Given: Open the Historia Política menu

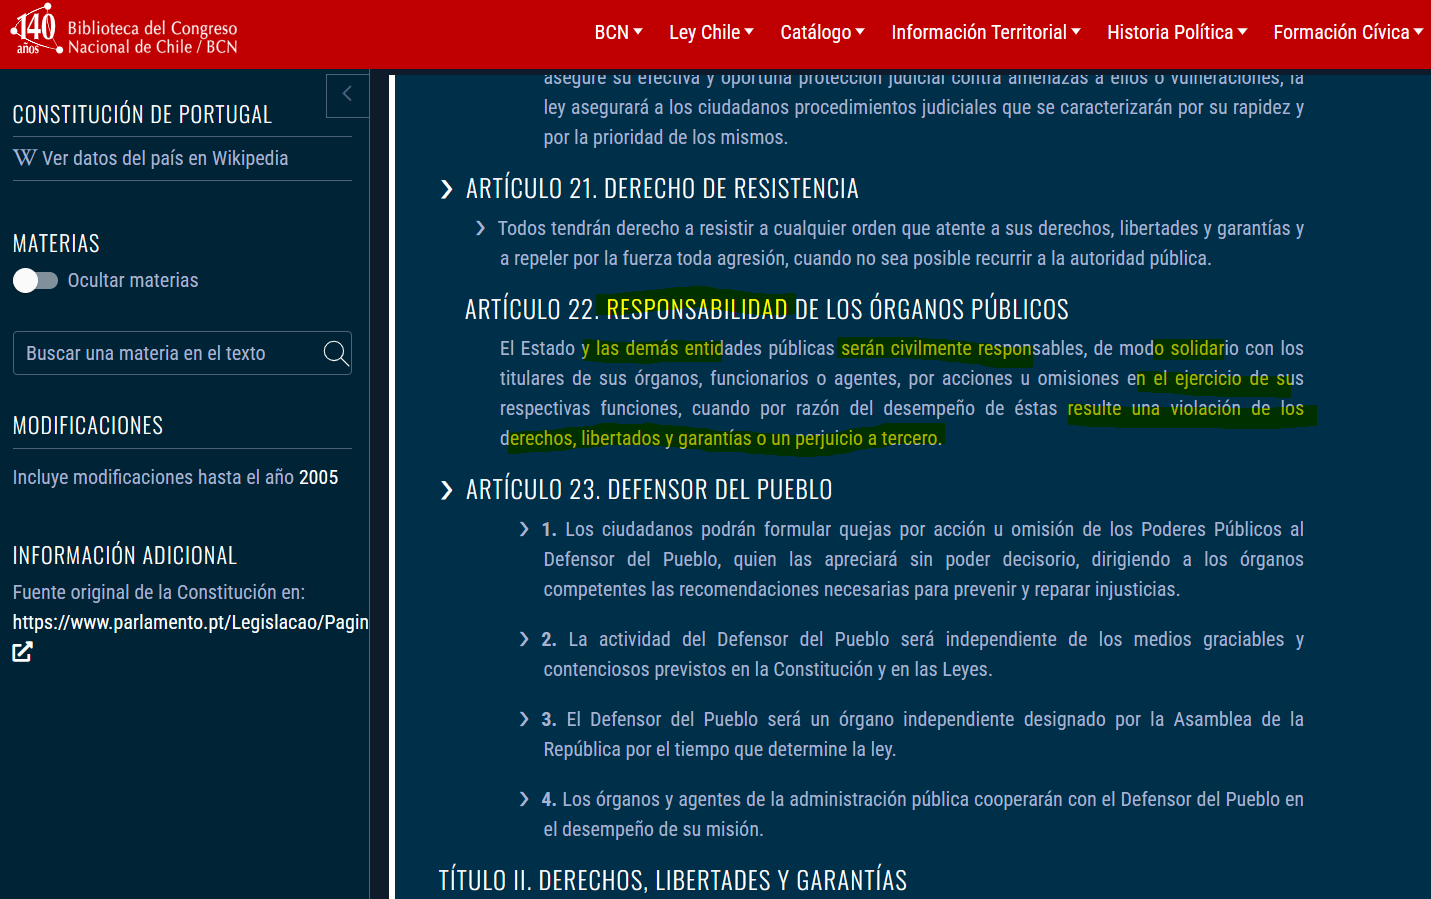Looking at the screenshot, I should [1177, 32].
